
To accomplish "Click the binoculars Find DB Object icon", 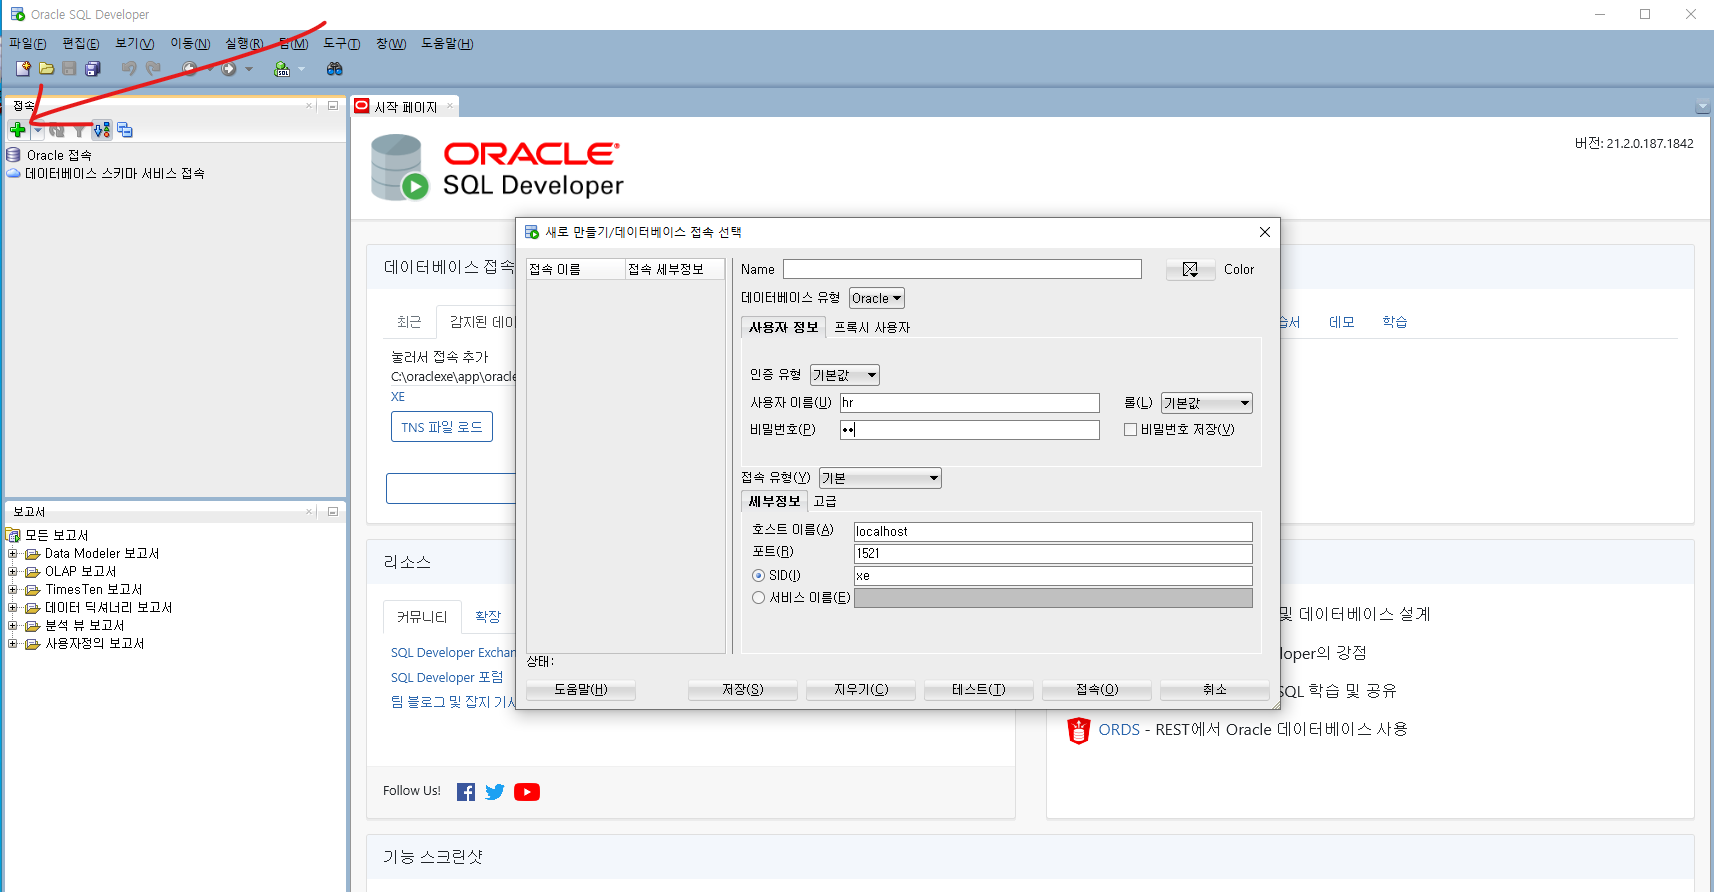I will [335, 68].
